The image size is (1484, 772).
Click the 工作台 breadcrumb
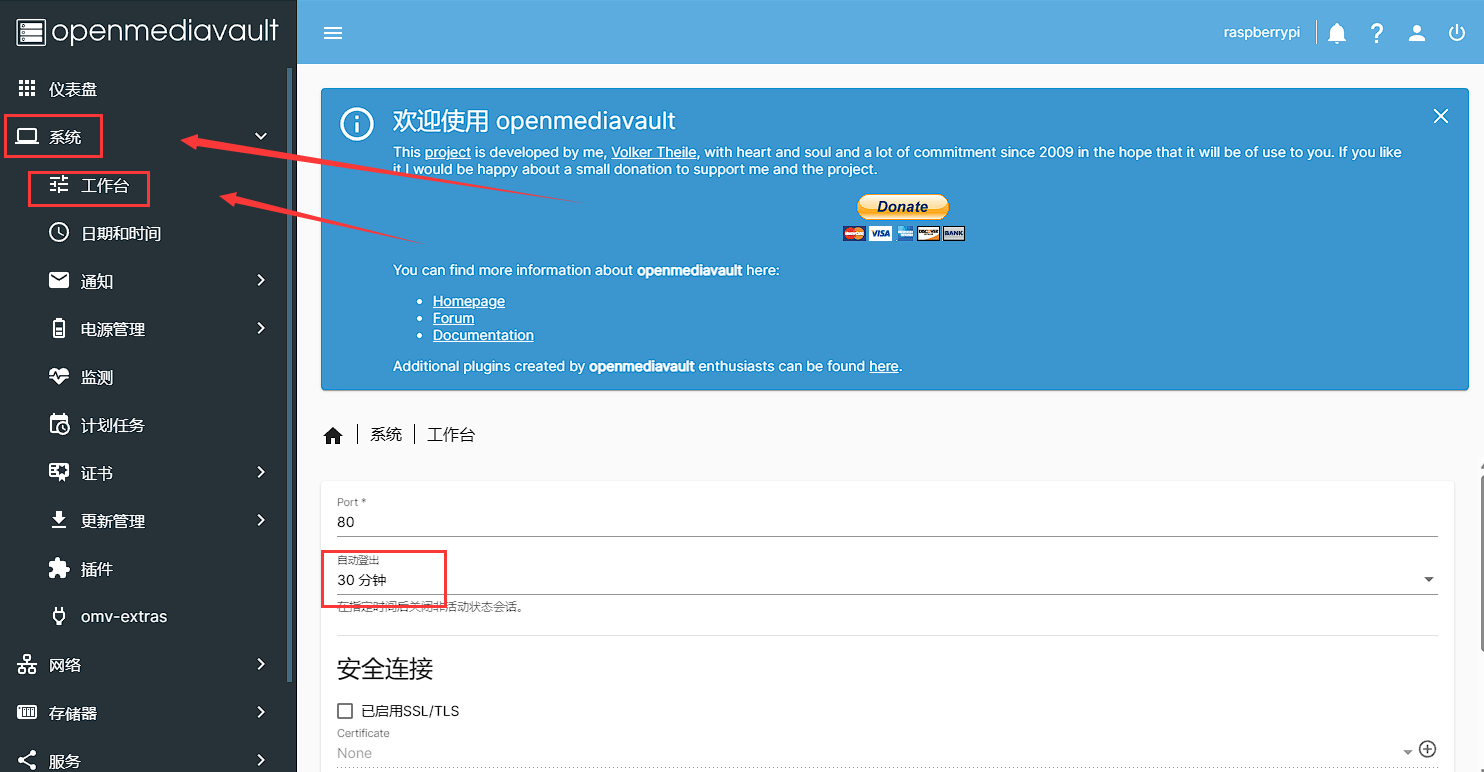click(x=451, y=435)
